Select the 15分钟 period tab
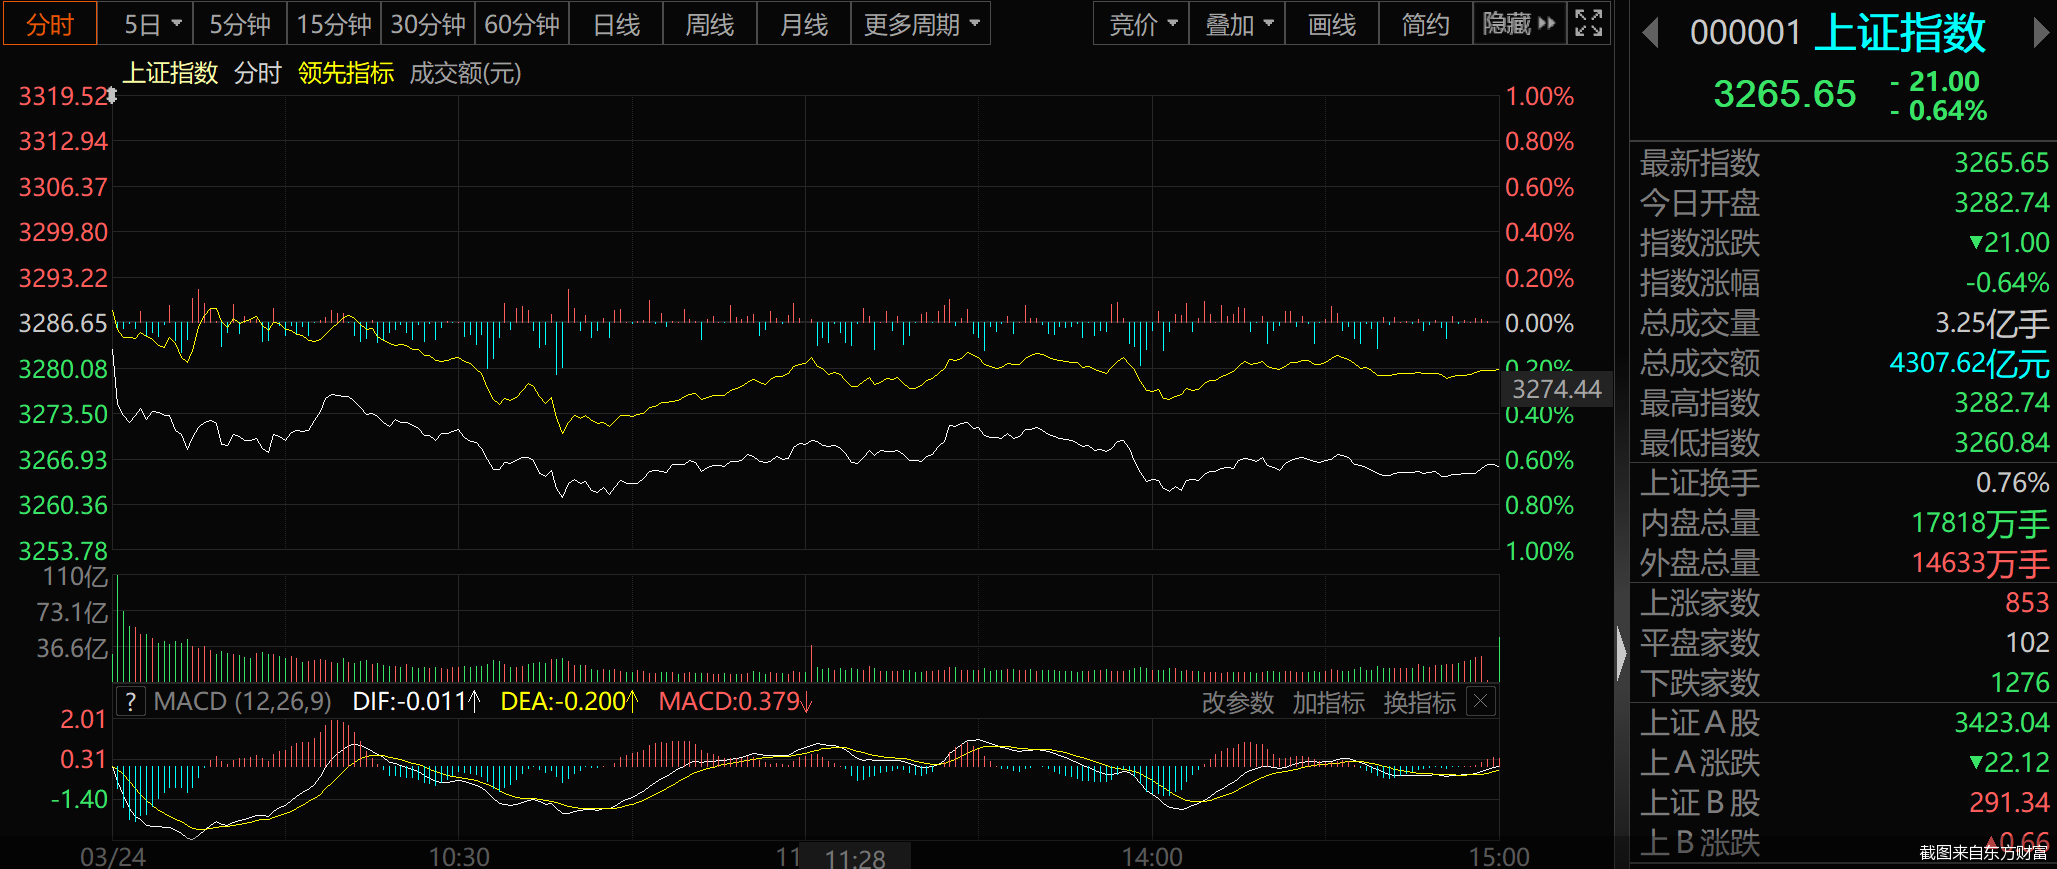 click(x=334, y=24)
